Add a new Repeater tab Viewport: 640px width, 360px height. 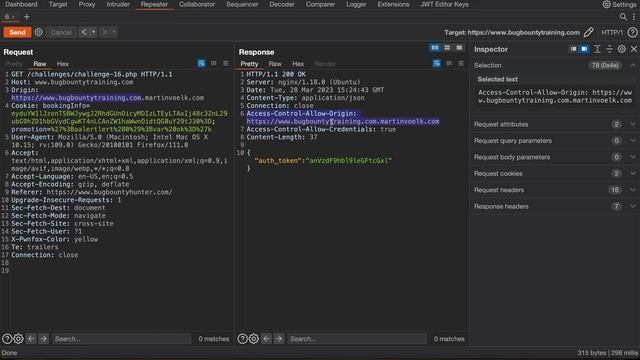(27, 17)
